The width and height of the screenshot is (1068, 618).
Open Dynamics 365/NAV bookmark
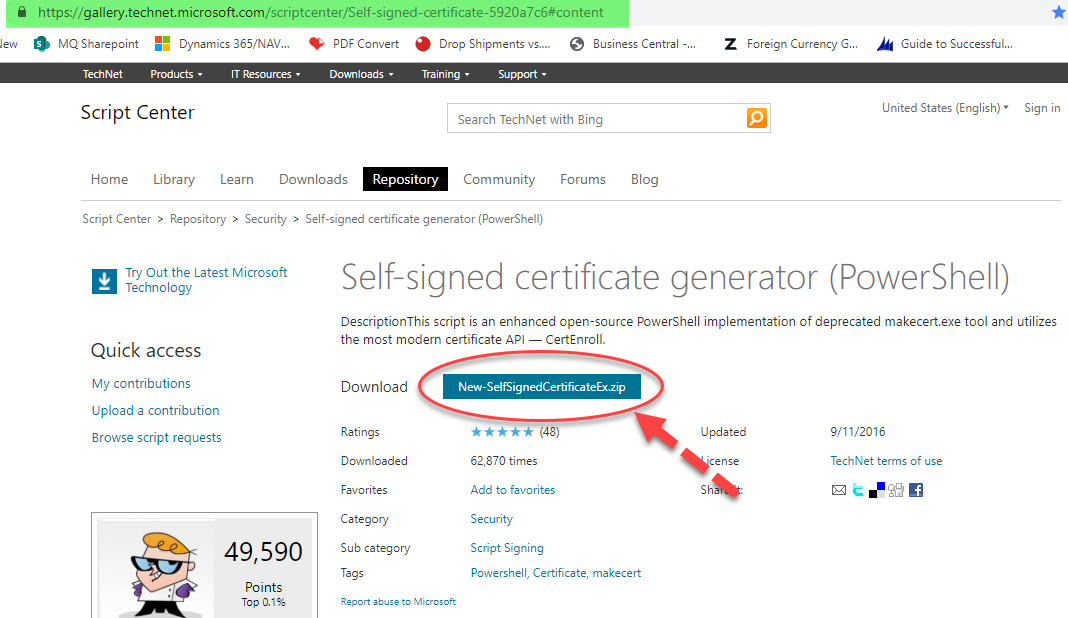tap(223, 44)
